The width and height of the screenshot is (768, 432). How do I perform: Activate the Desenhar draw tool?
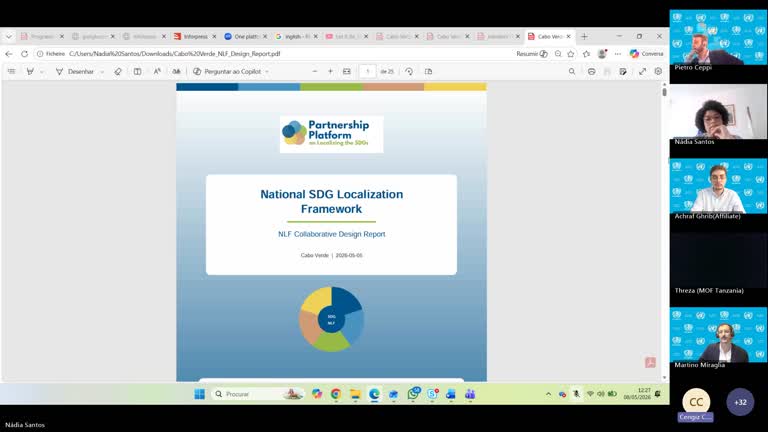click(75, 72)
